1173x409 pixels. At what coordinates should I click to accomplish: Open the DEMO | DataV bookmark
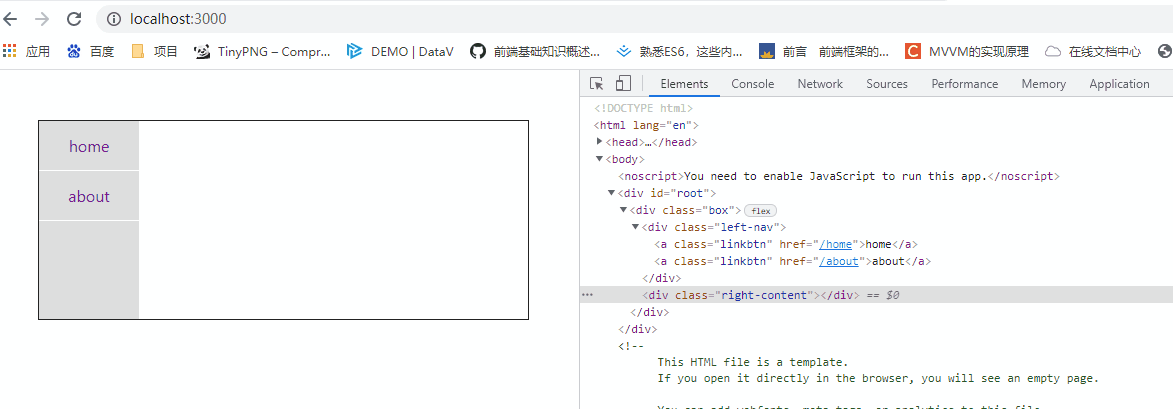[x=400, y=52]
